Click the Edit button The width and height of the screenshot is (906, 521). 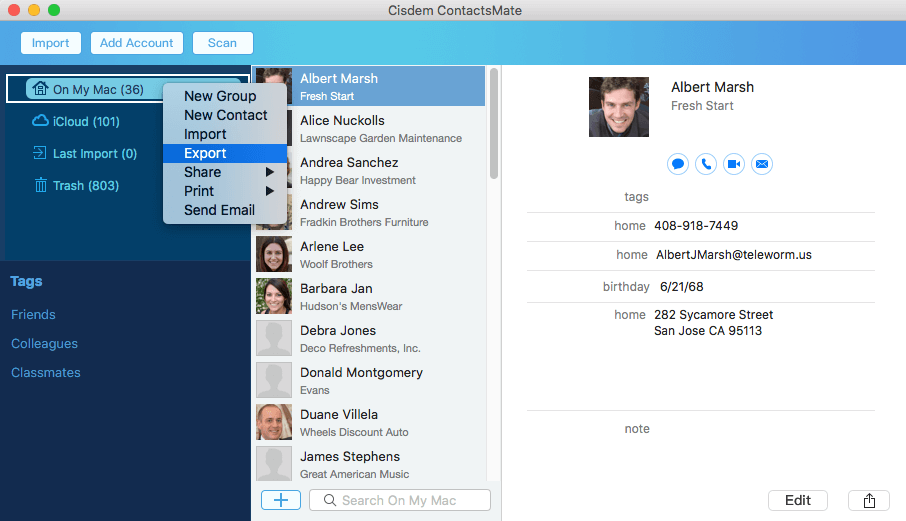point(797,500)
